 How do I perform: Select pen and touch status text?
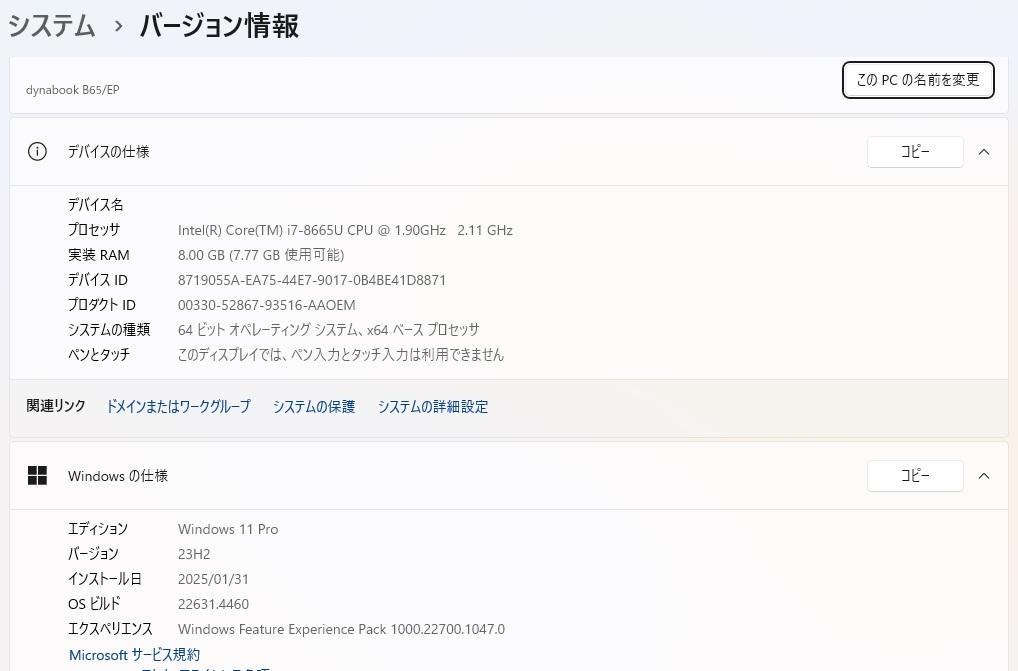341,354
